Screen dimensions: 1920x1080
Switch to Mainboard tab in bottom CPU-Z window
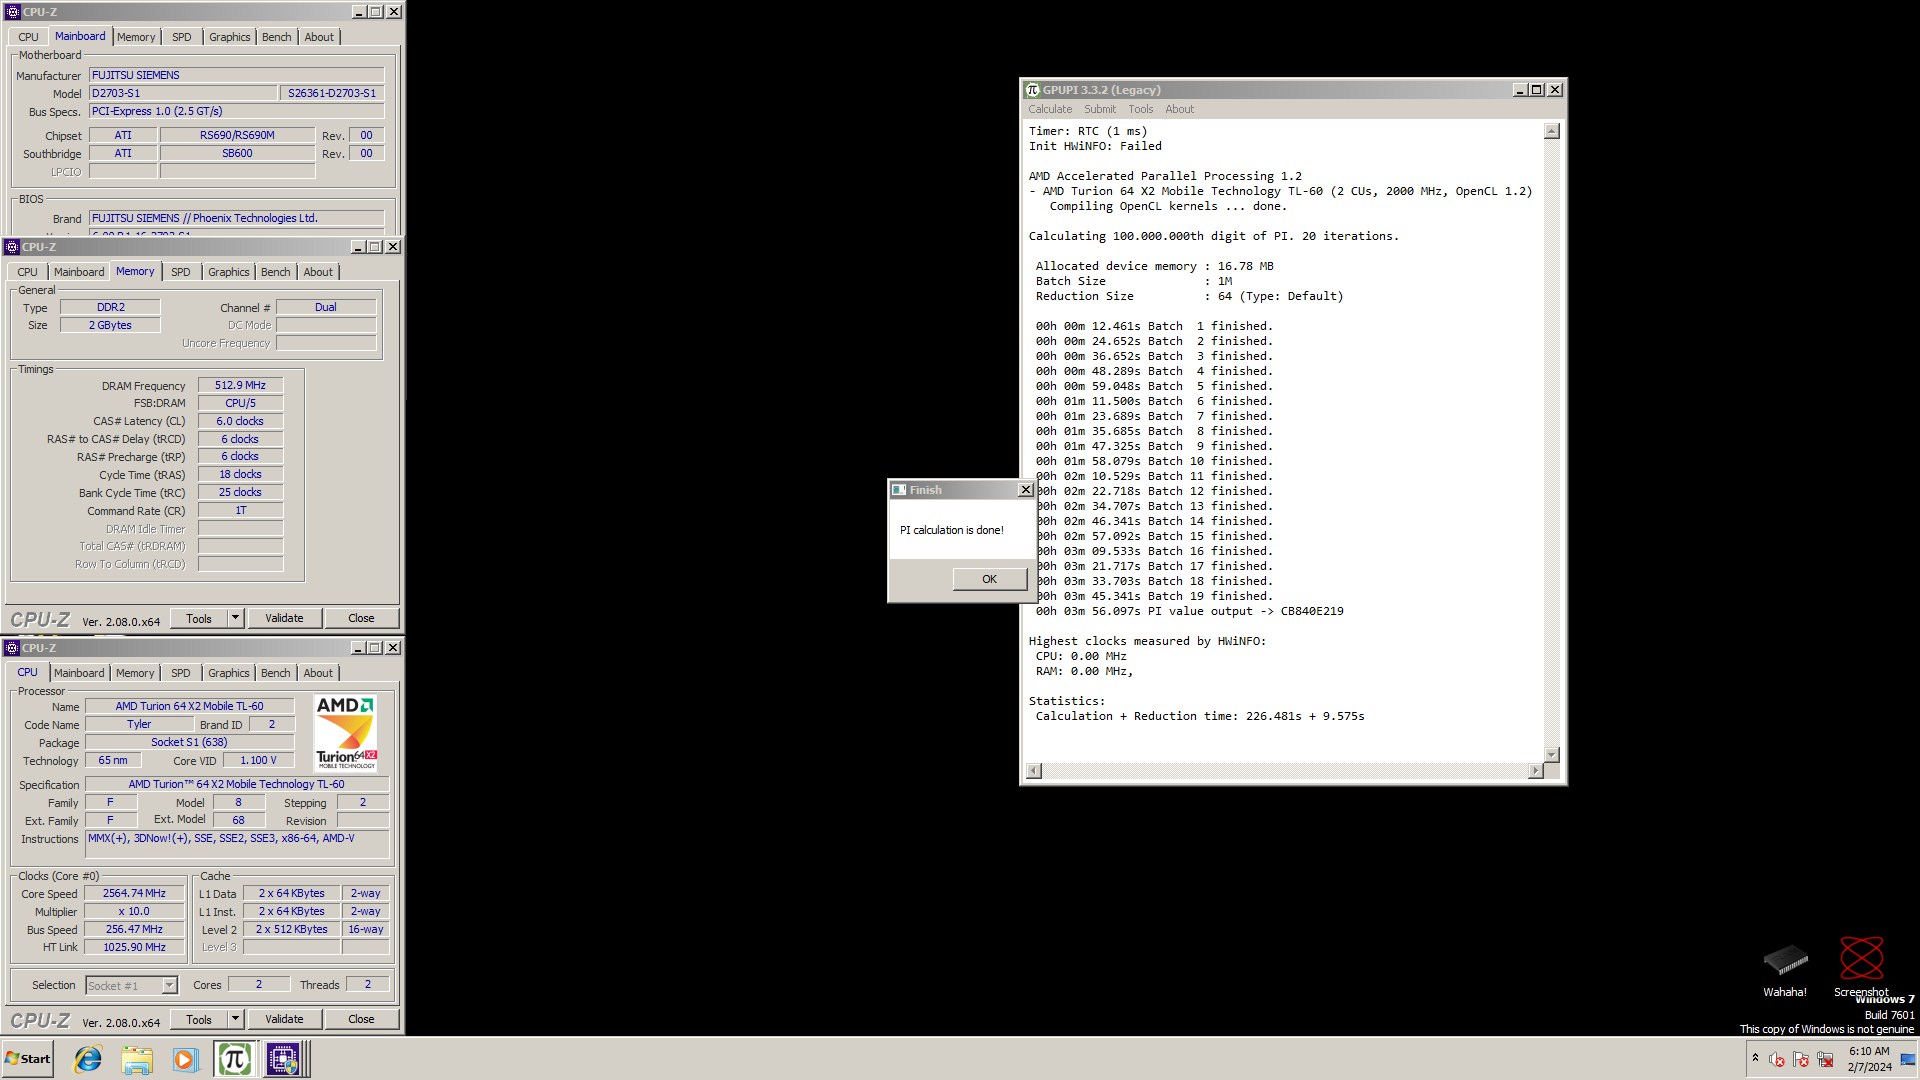(x=79, y=673)
